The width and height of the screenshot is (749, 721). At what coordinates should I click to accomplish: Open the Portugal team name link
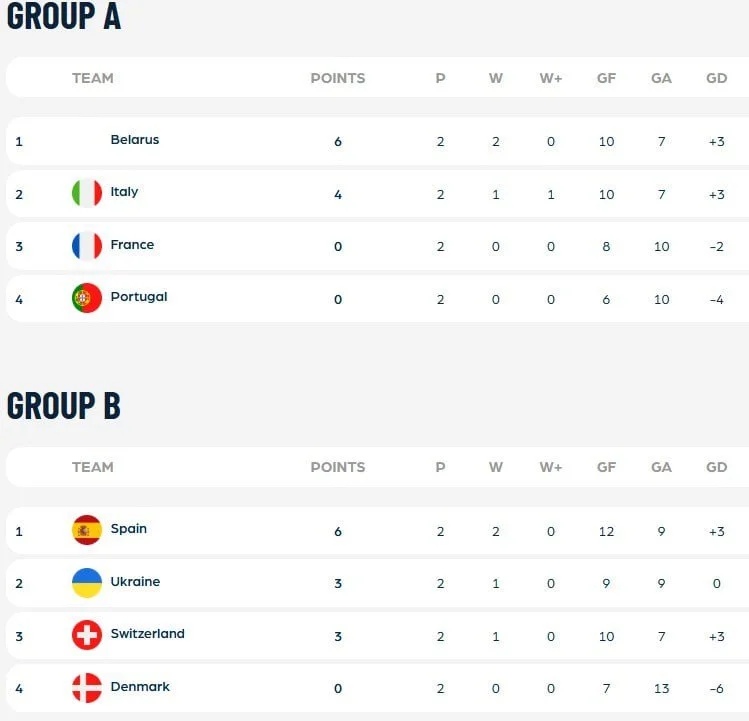point(139,297)
